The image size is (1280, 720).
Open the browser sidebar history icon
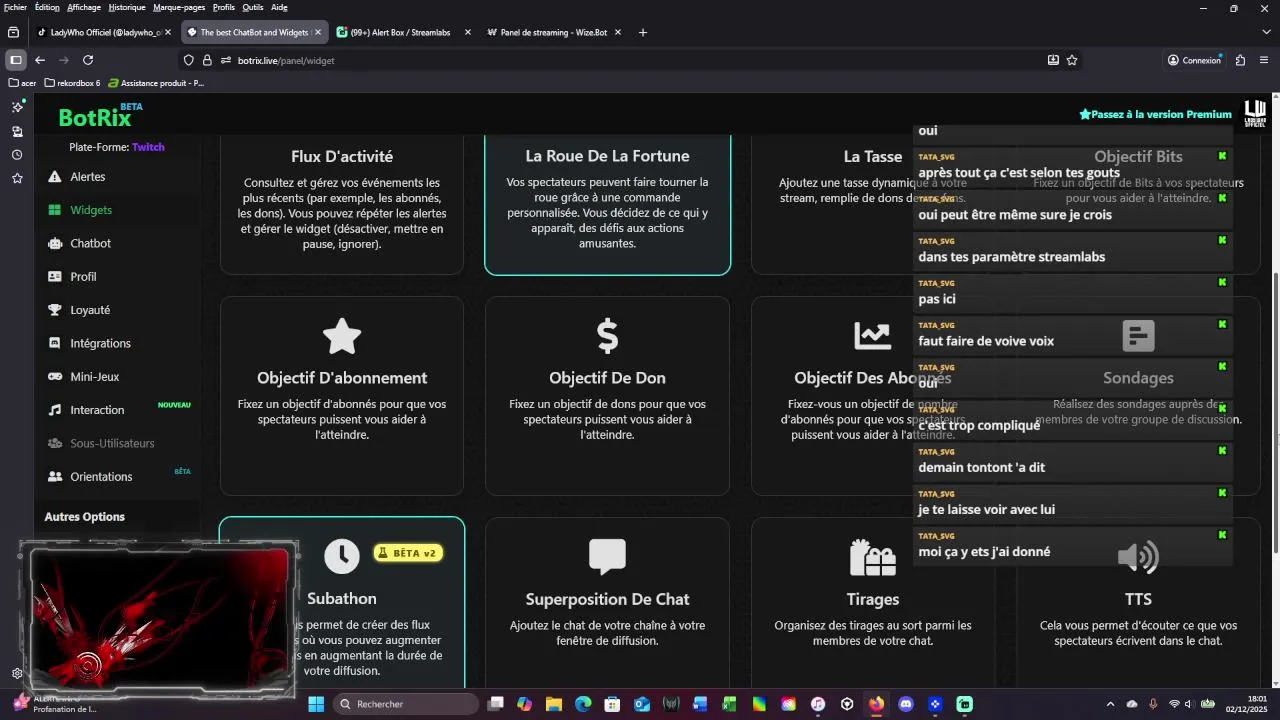17,155
